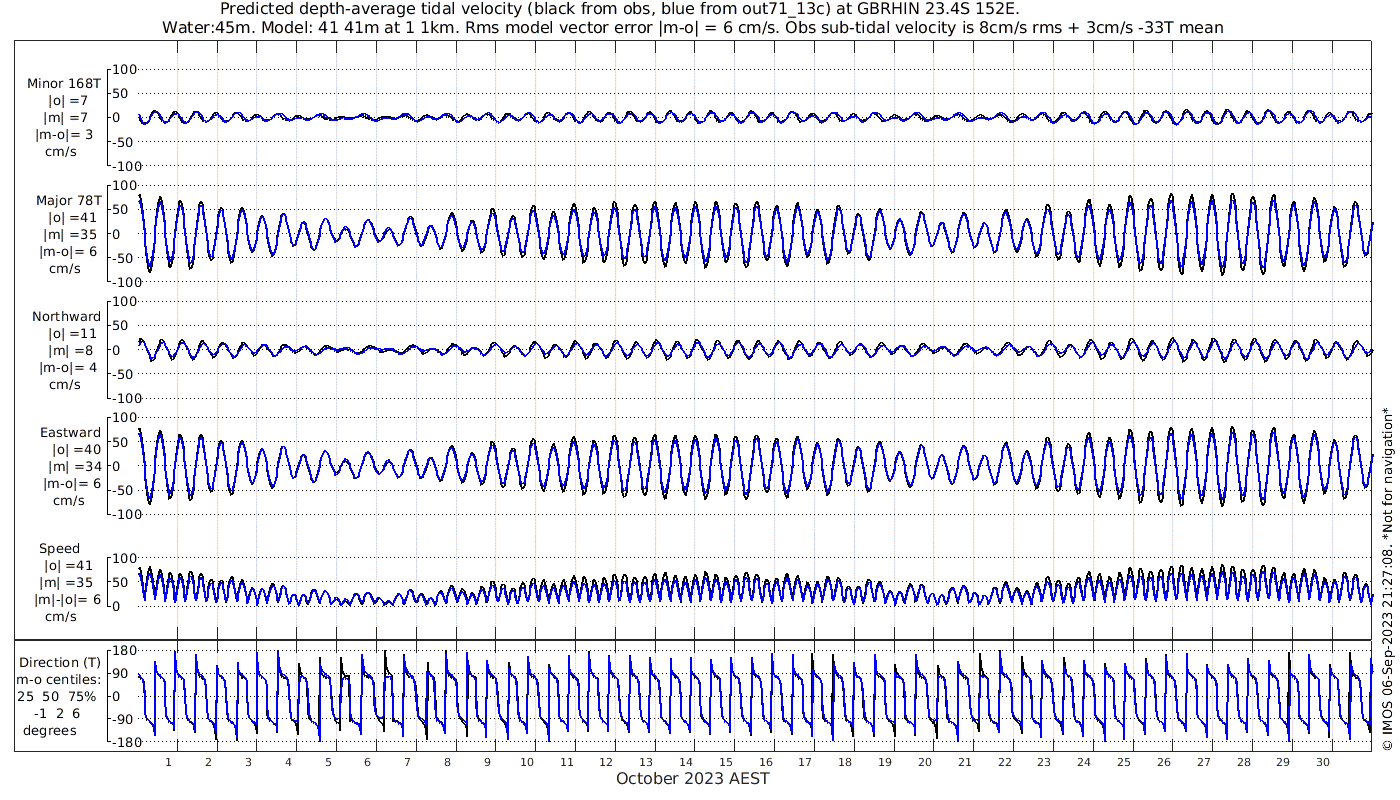Image resolution: width=1400 pixels, height=800 pixels.
Task: Click the day '13' tick label on x-axis
Action: tap(646, 762)
